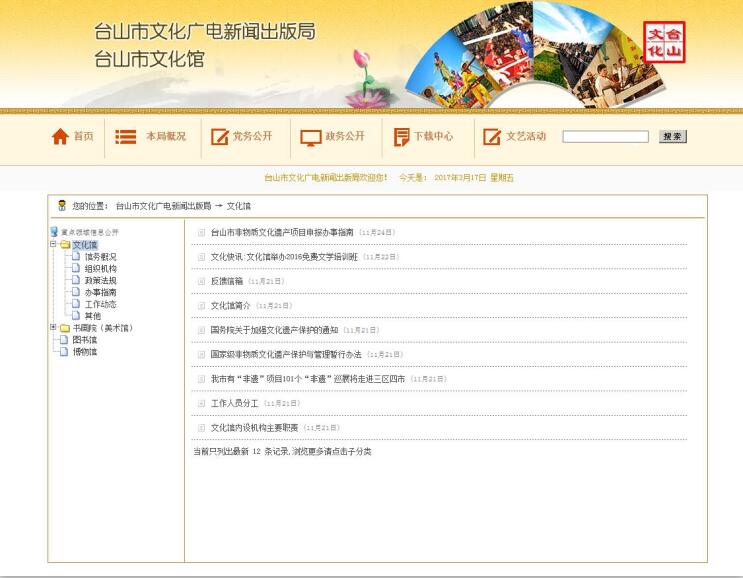743x578 pixels.
Task: Open the article 文化馆简介
Action: (x=230, y=306)
